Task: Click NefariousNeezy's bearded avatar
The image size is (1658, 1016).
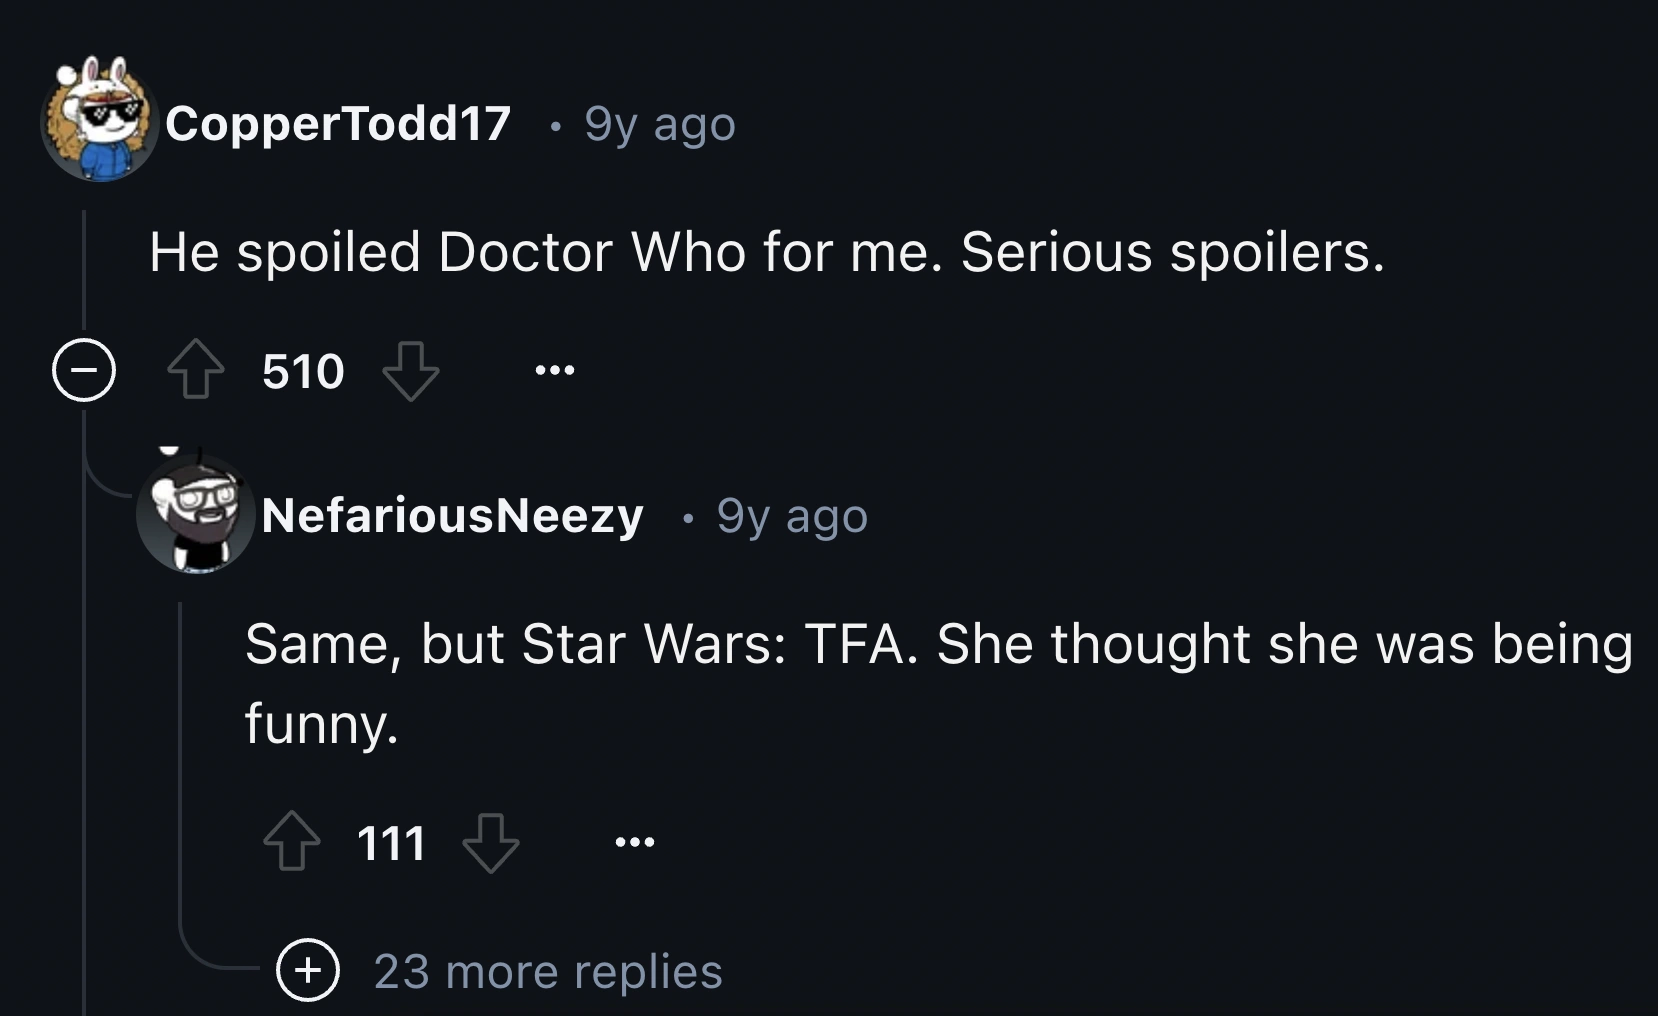Action: tap(195, 514)
